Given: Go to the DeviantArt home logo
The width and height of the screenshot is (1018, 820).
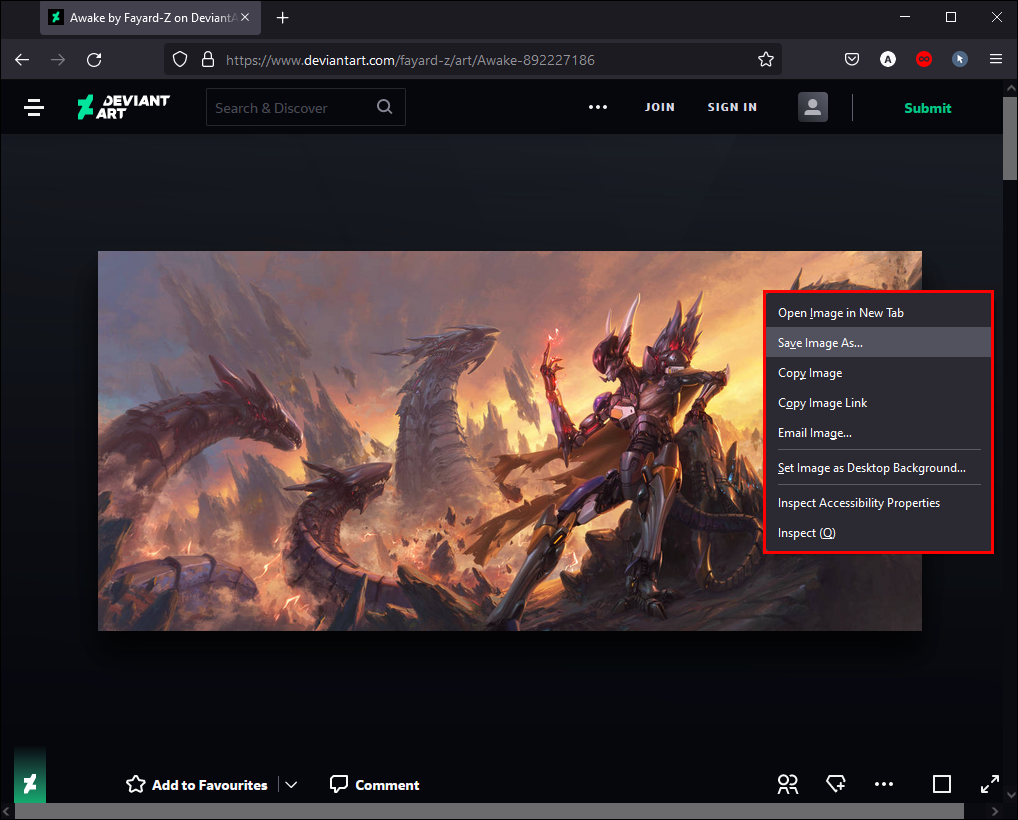Looking at the screenshot, I should (x=123, y=107).
